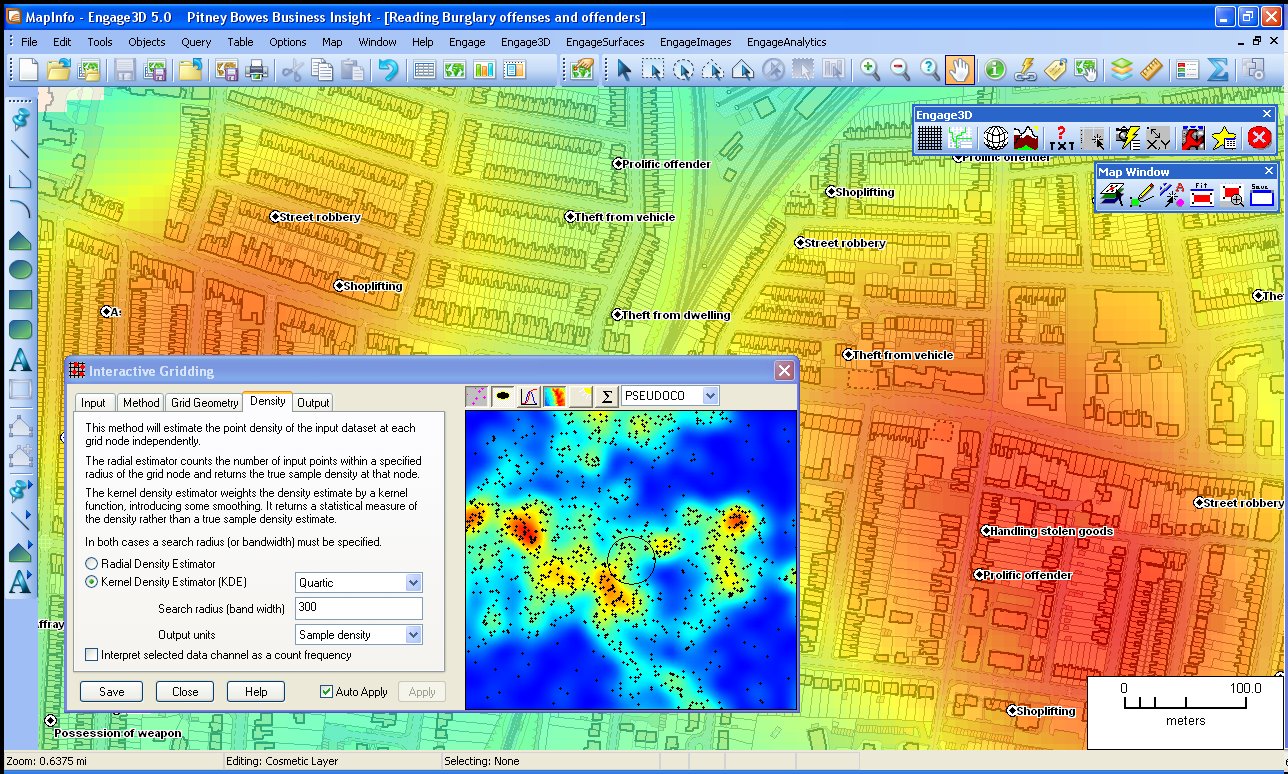Image resolution: width=1288 pixels, height=774 pixels.
Task: Click the TXT labeling icon in Engage3D toolbar
Action: (1061, 140)
